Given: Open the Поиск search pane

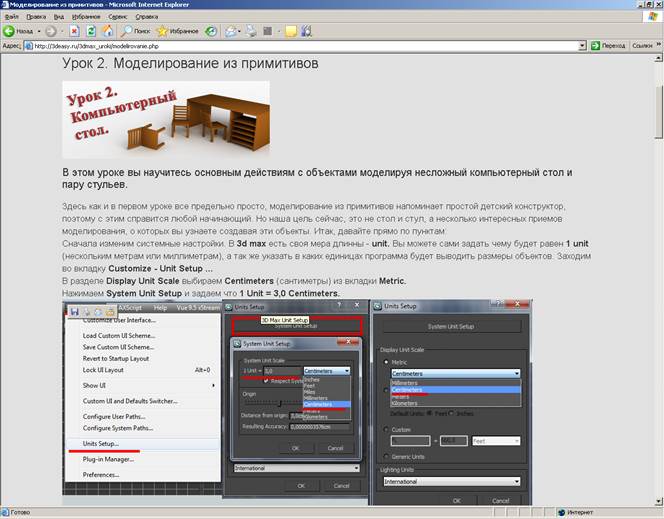Looking at the screenshot, I should pos(136,31).
